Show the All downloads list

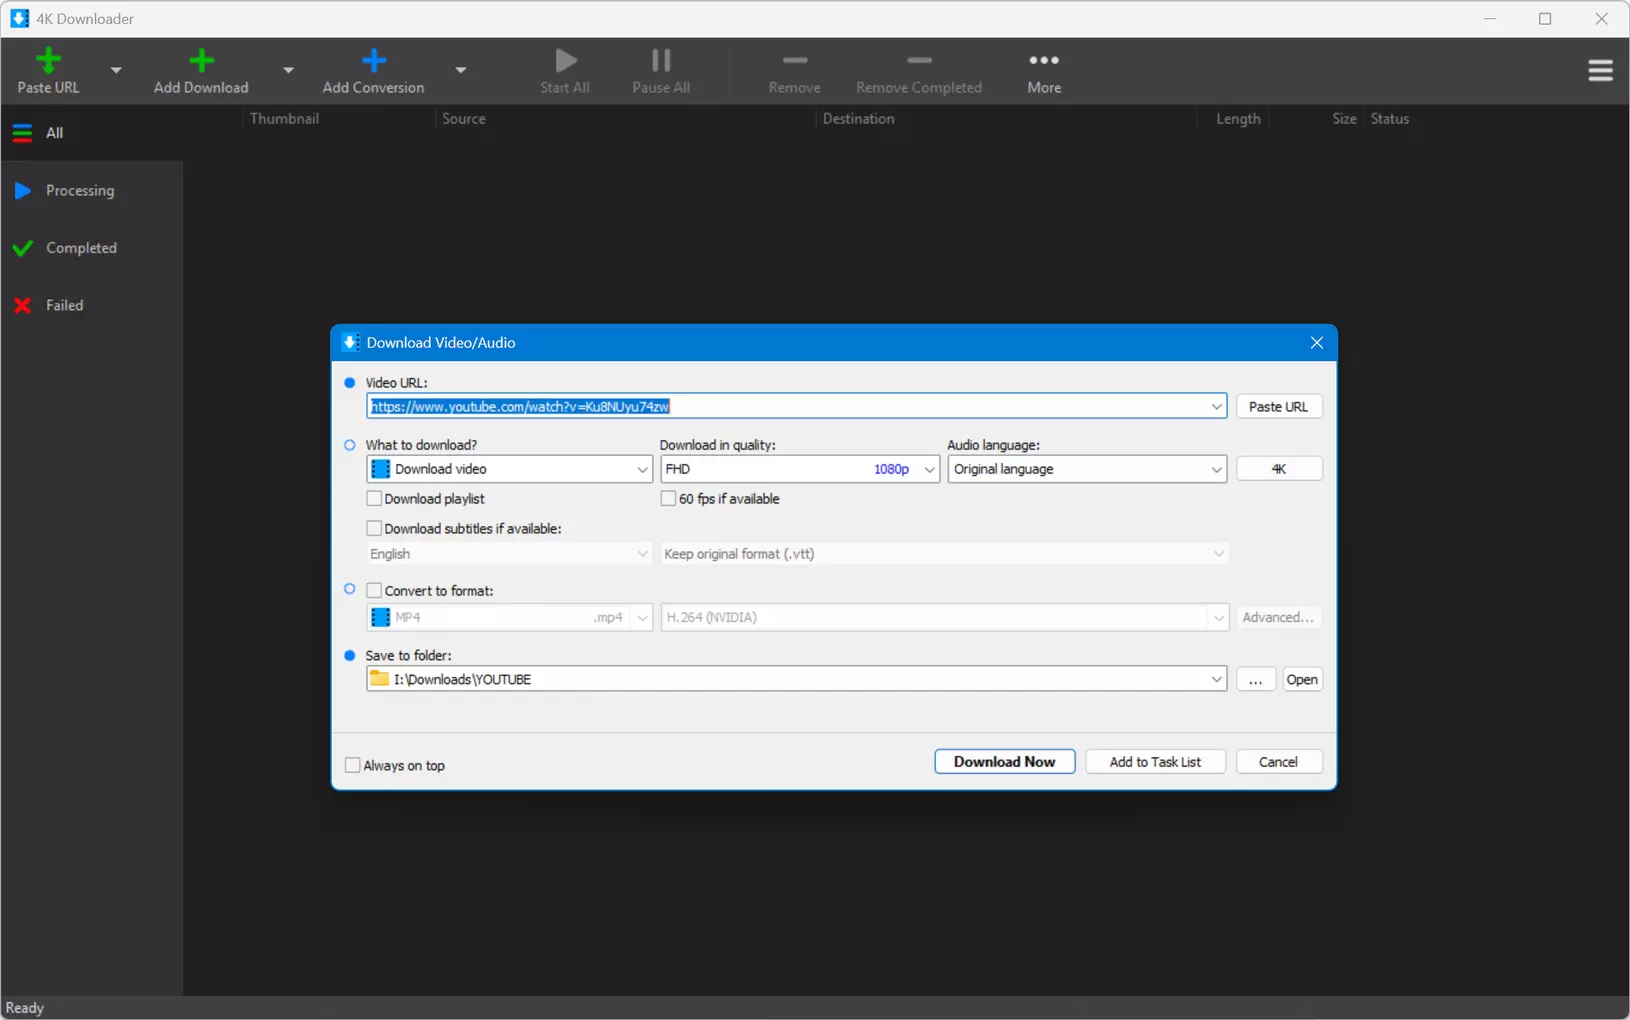tap(91, 133)
